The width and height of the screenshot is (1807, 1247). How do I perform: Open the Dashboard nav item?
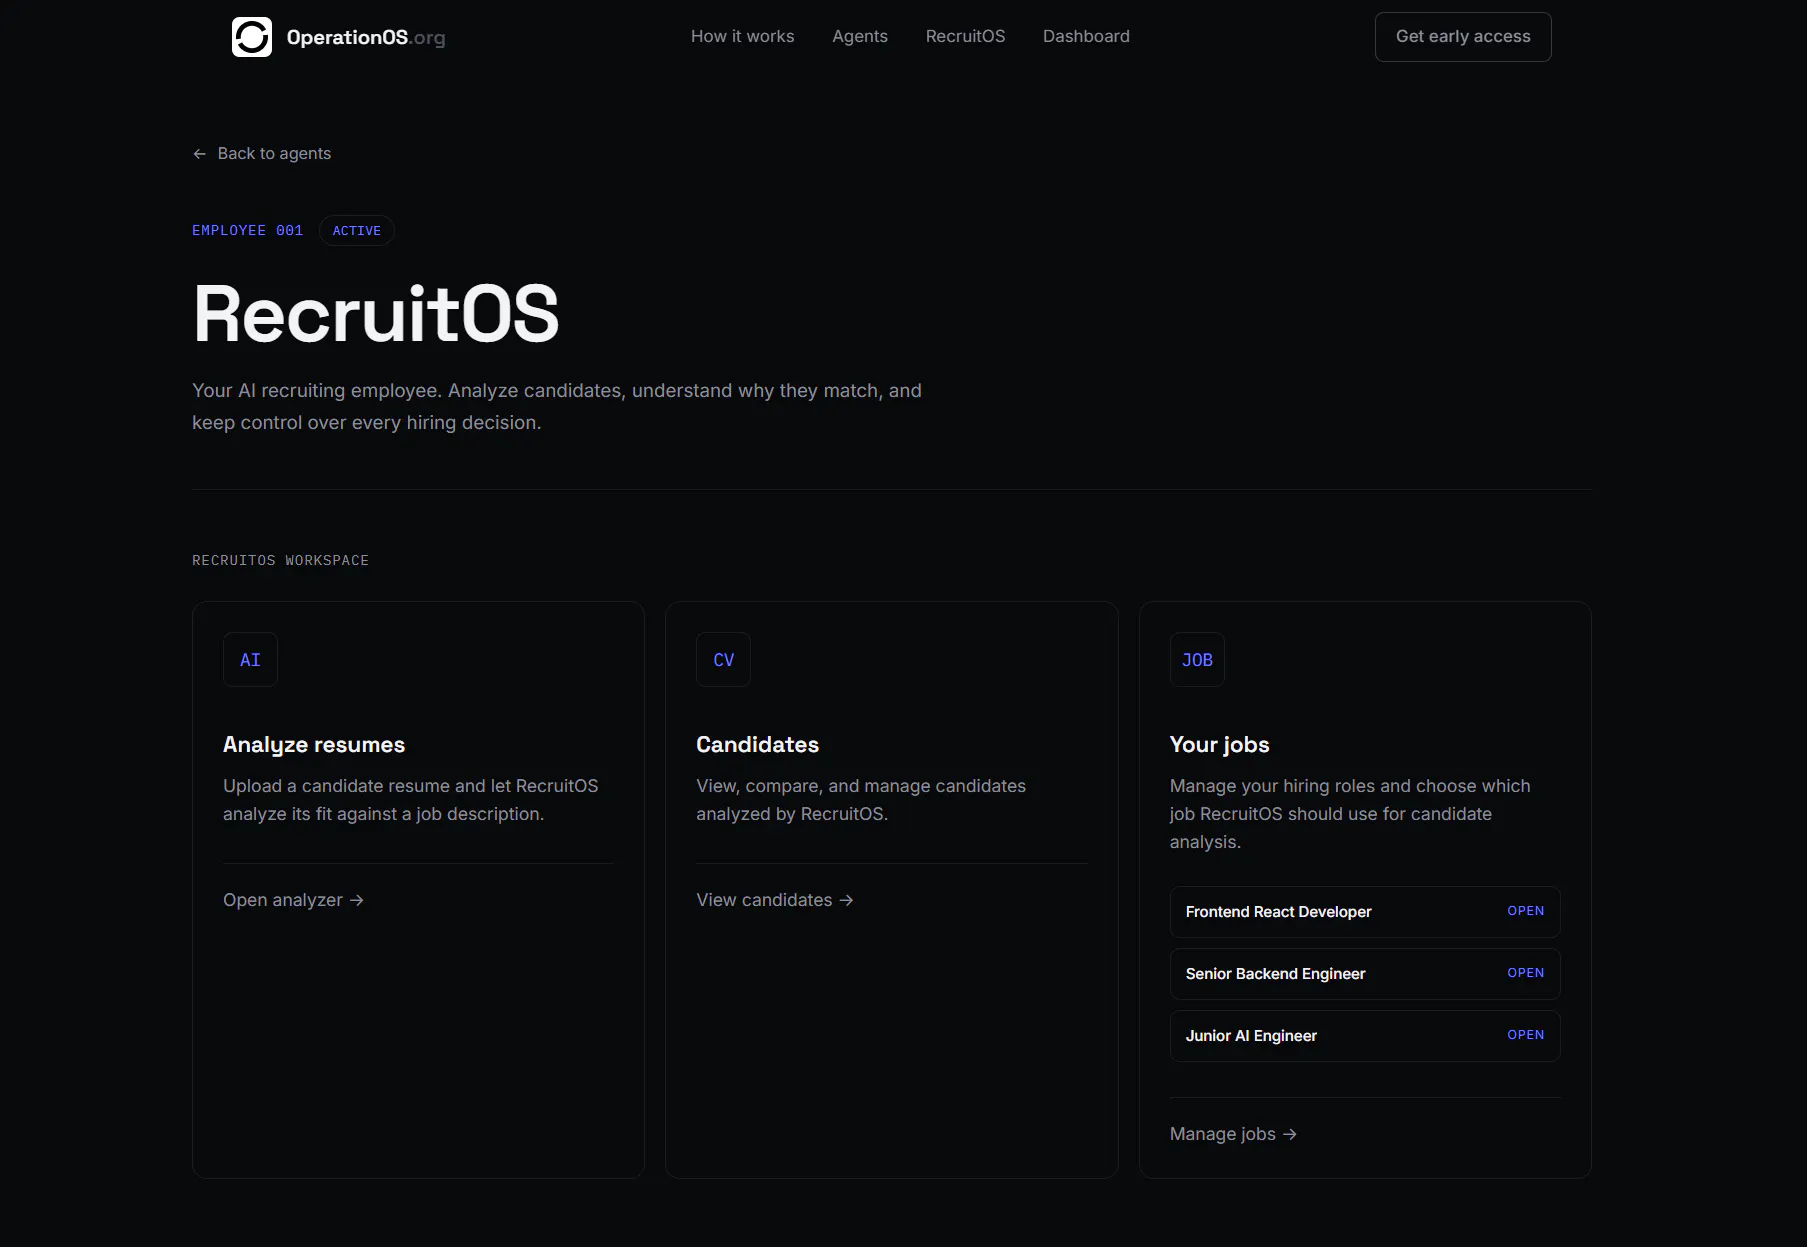[1086, 36]
